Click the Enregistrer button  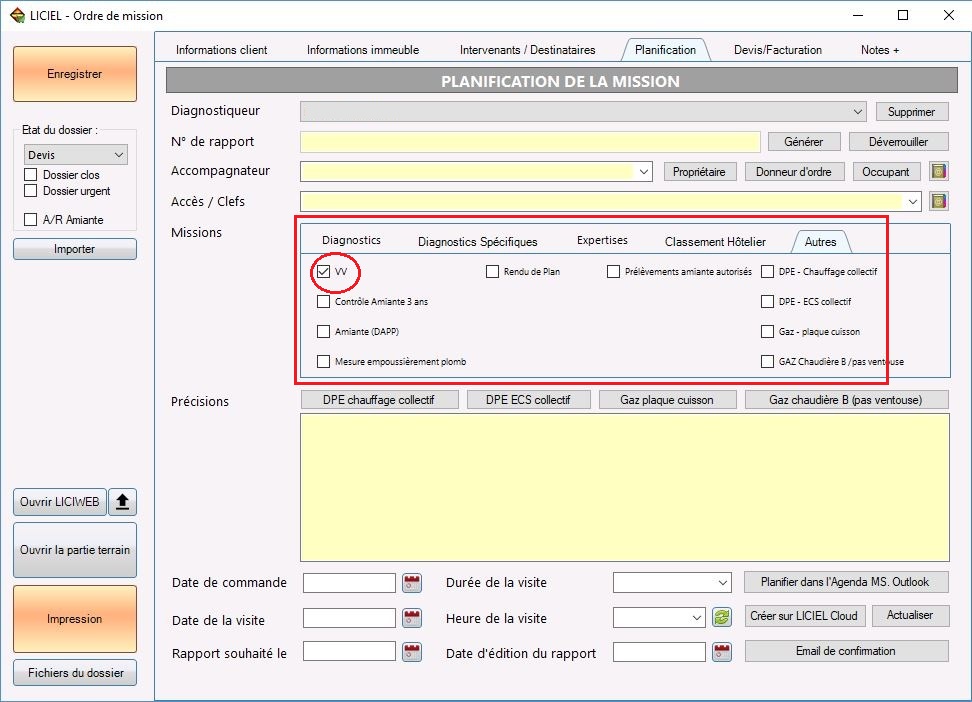[x=75, y=74]
